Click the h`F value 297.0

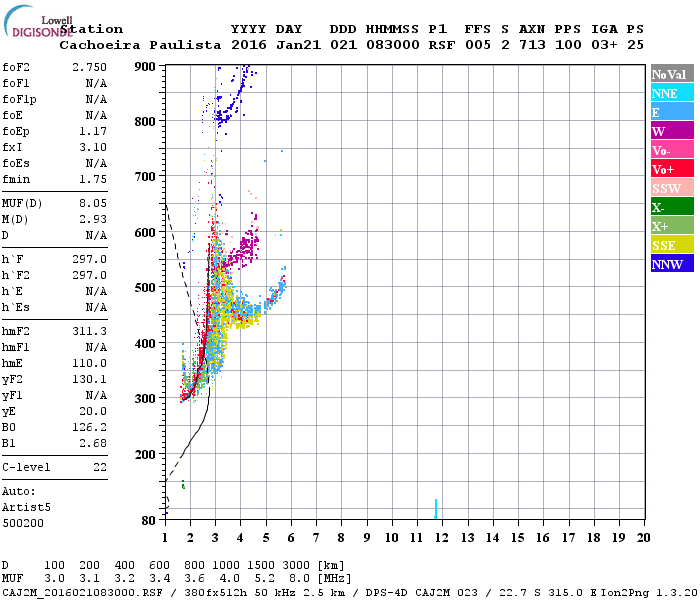89,259
